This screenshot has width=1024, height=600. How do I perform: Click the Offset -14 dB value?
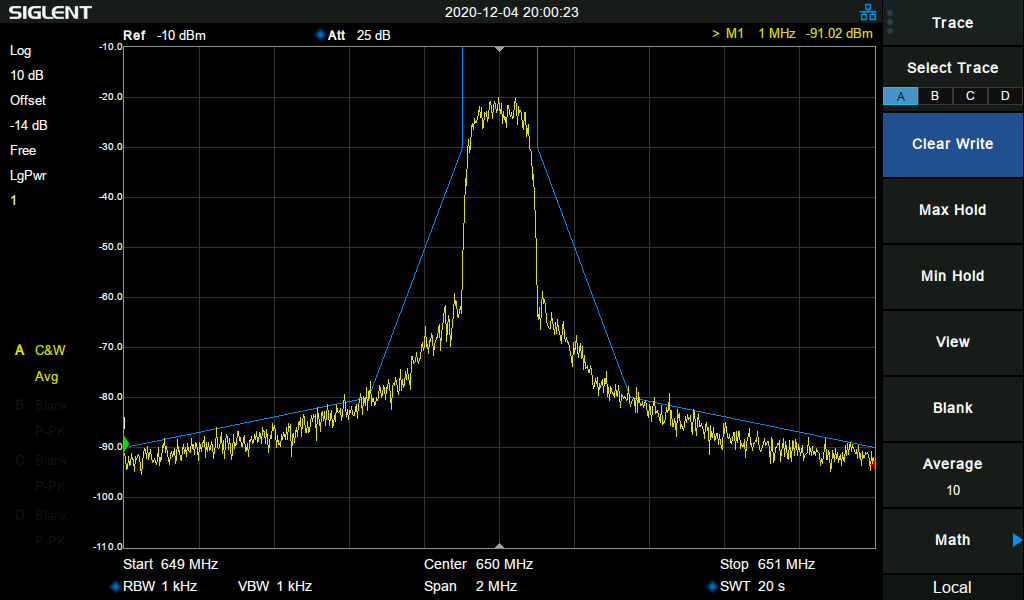29,113
